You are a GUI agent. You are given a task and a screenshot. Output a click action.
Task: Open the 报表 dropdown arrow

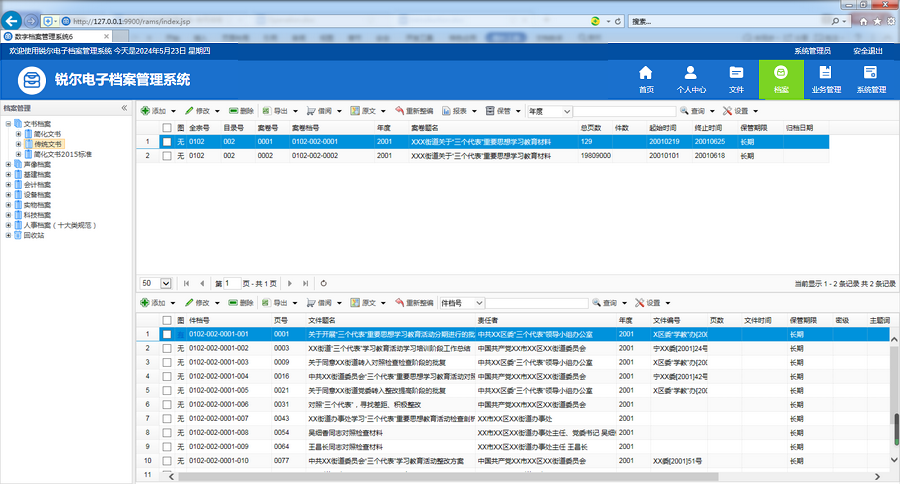(474, 111)
